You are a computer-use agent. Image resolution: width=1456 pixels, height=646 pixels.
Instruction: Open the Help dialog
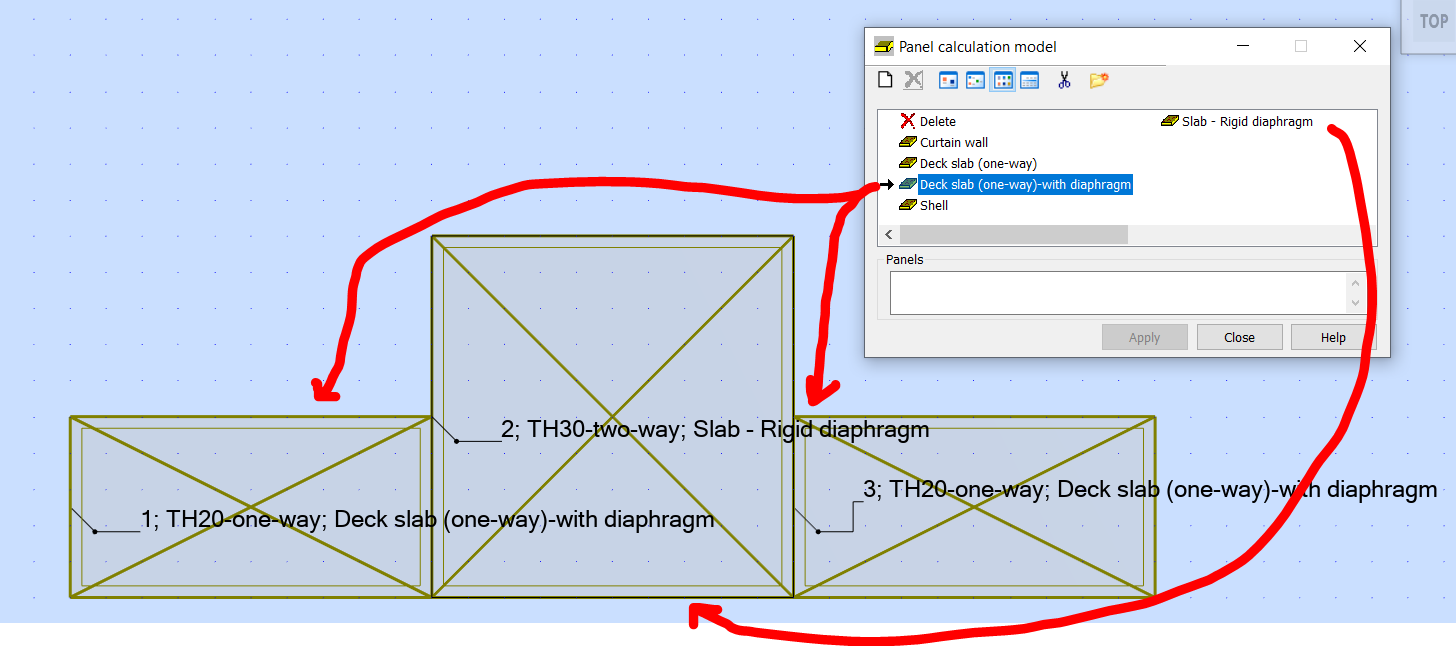click(1332, 336)
